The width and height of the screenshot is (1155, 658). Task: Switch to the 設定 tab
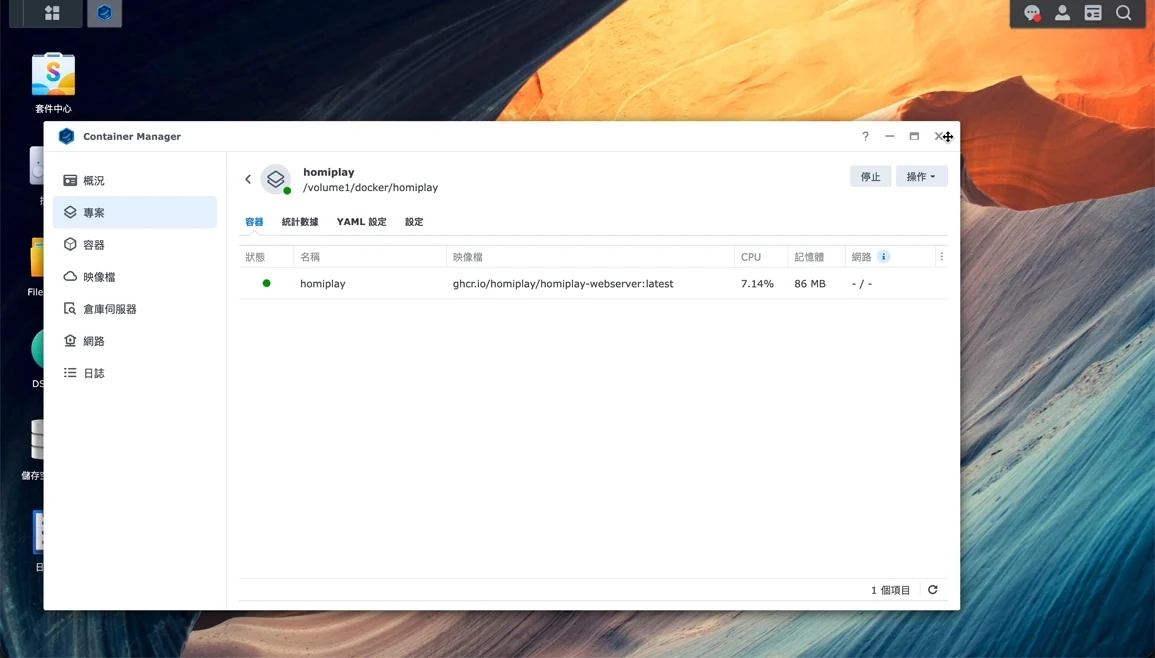(x=414, y=222)
